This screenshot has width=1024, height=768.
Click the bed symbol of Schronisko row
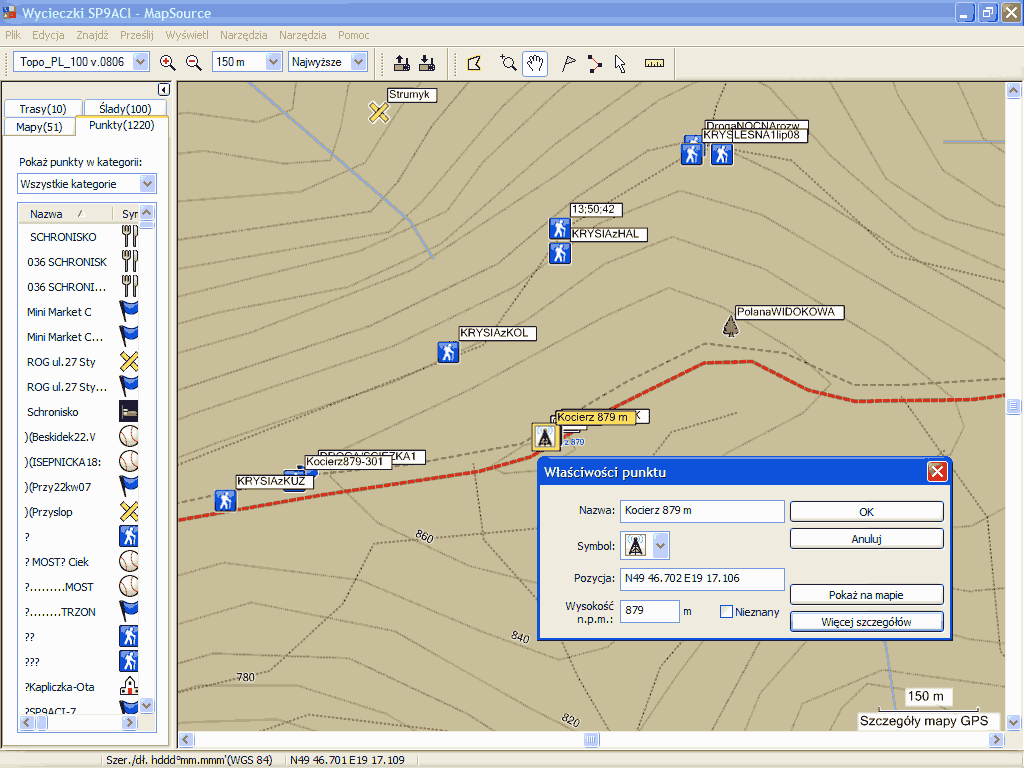click(x=129, y=411)
